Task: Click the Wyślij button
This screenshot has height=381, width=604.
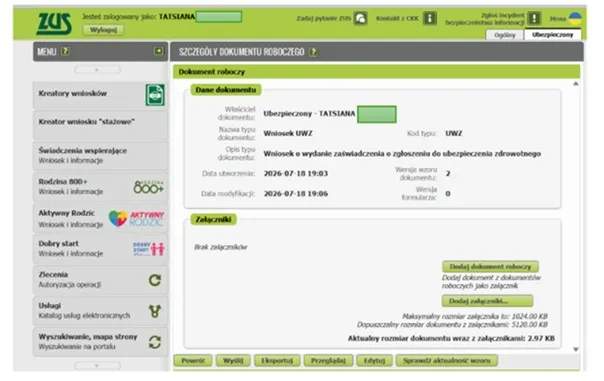Action: point(233,361)
